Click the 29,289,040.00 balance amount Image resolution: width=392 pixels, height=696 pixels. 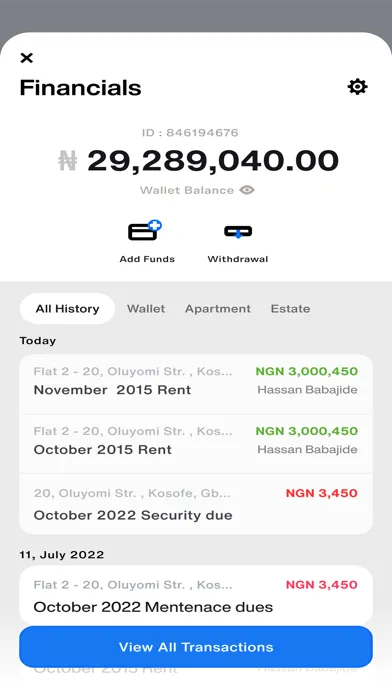[x=213, y=161]
